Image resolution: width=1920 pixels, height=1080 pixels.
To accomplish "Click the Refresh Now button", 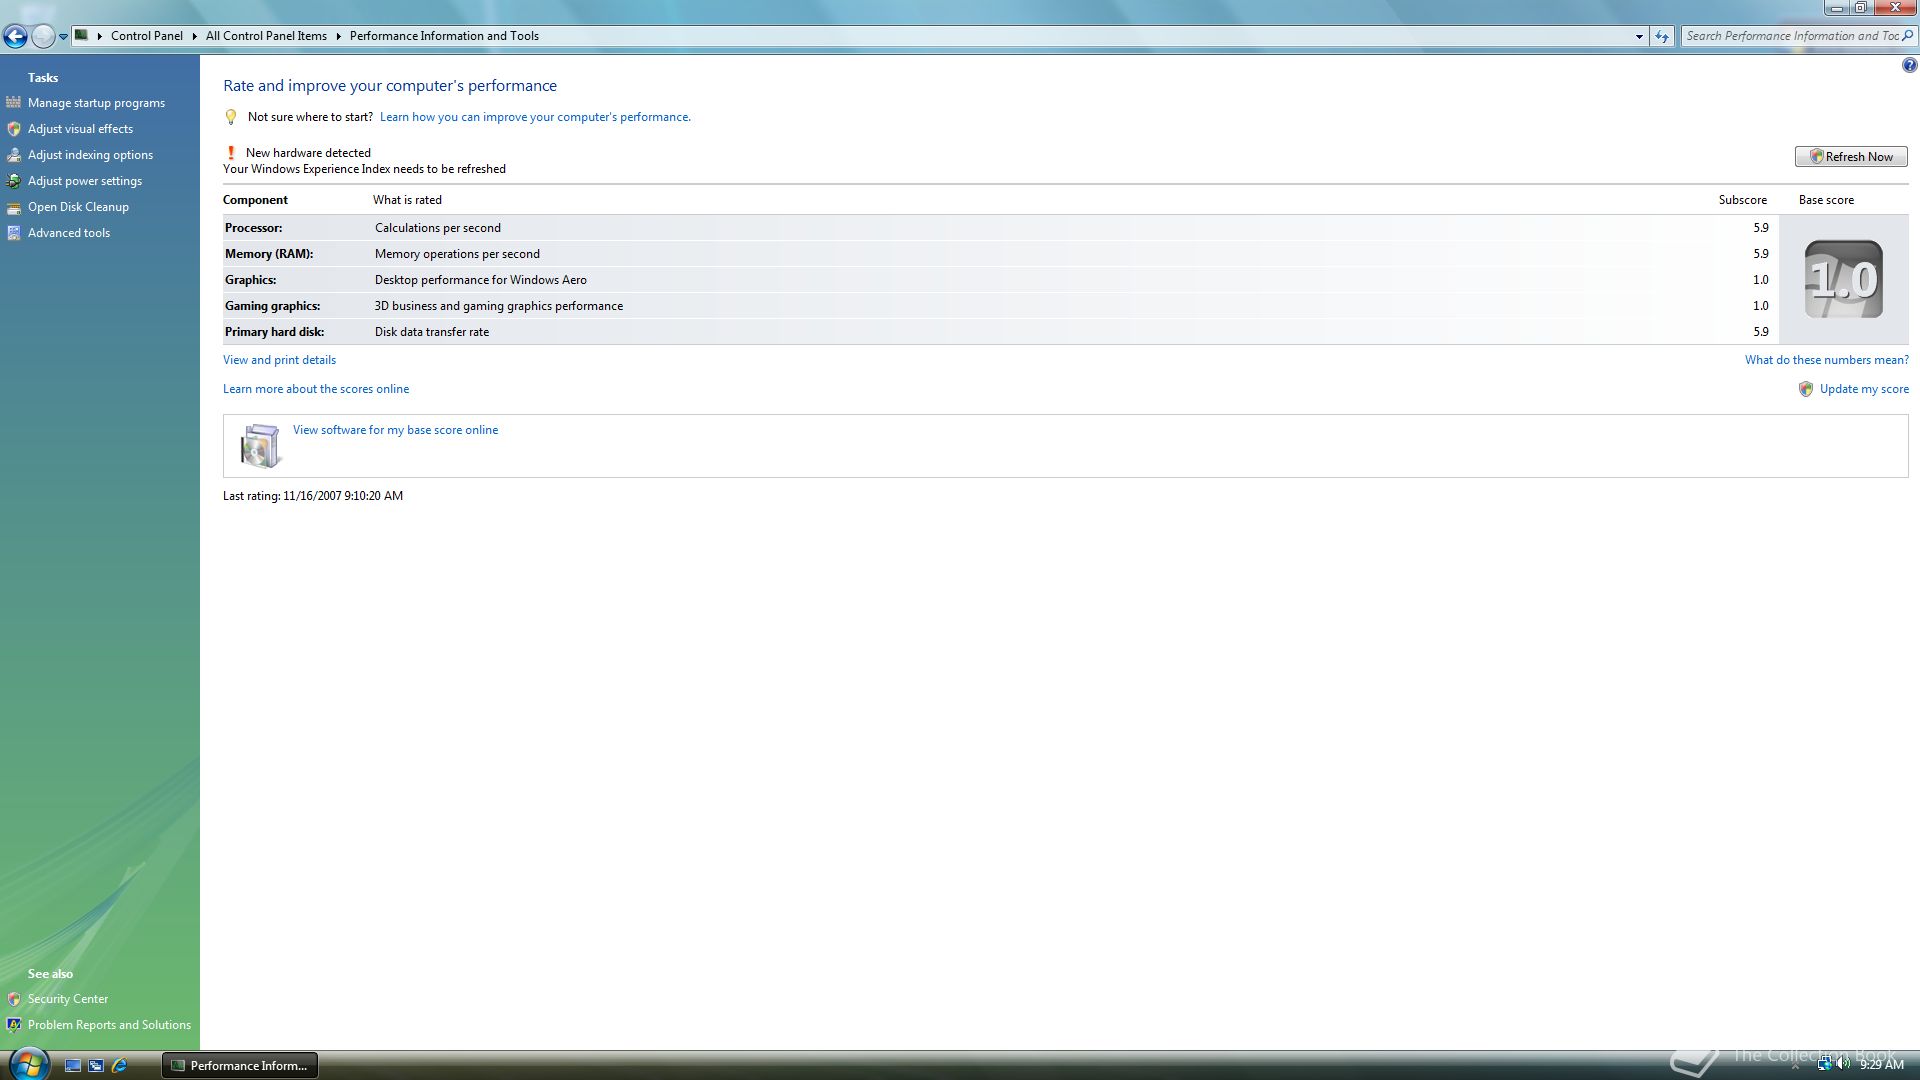I will coord(1851,157).
